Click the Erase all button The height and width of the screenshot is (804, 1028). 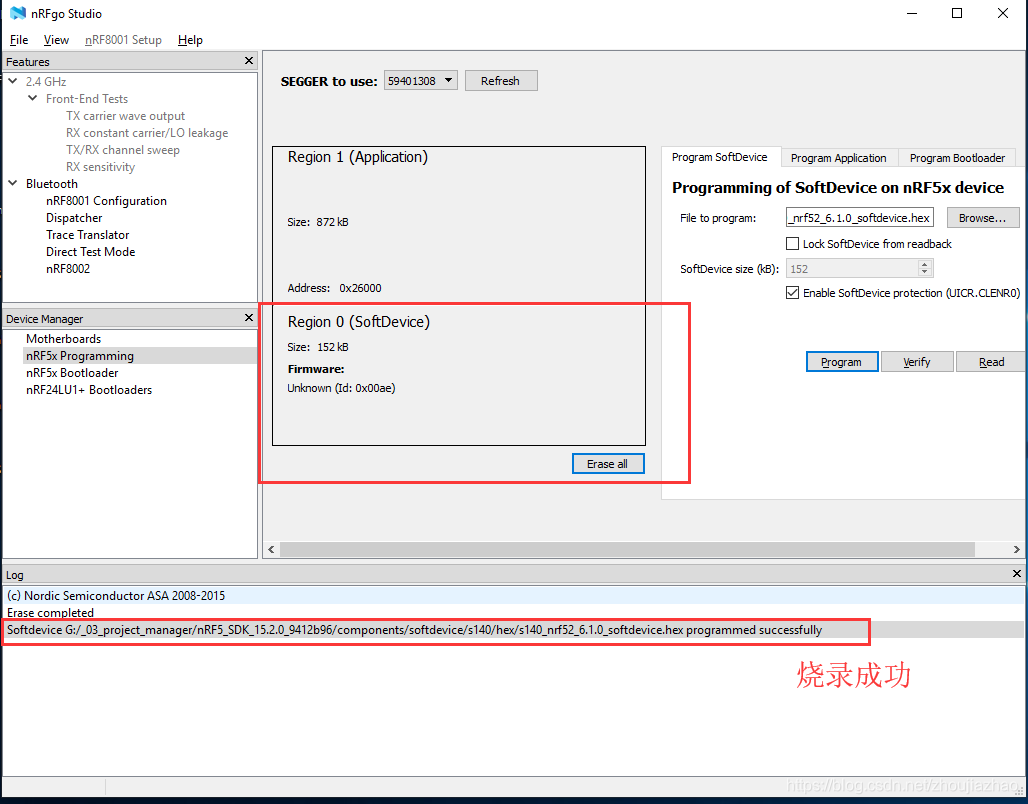coord(608,464)
